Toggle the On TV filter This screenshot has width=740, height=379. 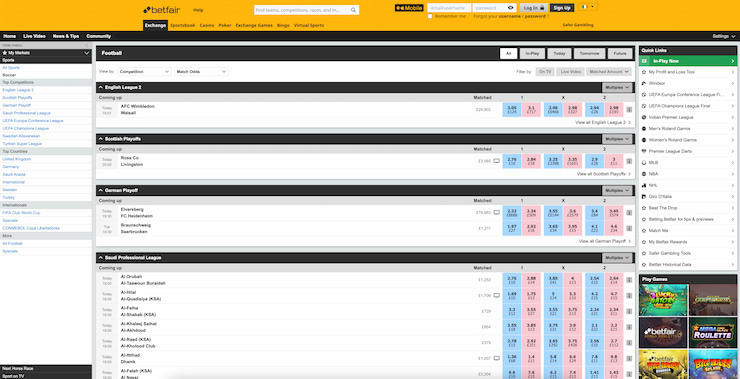pyautogui.click(x=545, y=72)
